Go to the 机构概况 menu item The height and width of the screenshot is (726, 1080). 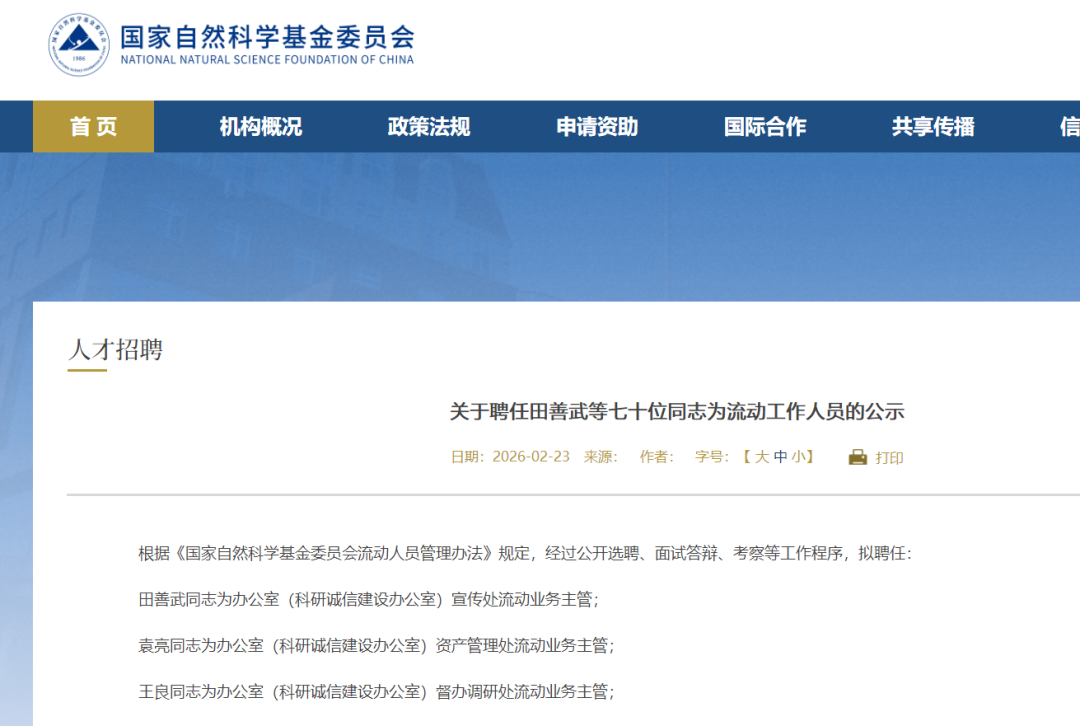pyautogui.click(x=260, y=127)
